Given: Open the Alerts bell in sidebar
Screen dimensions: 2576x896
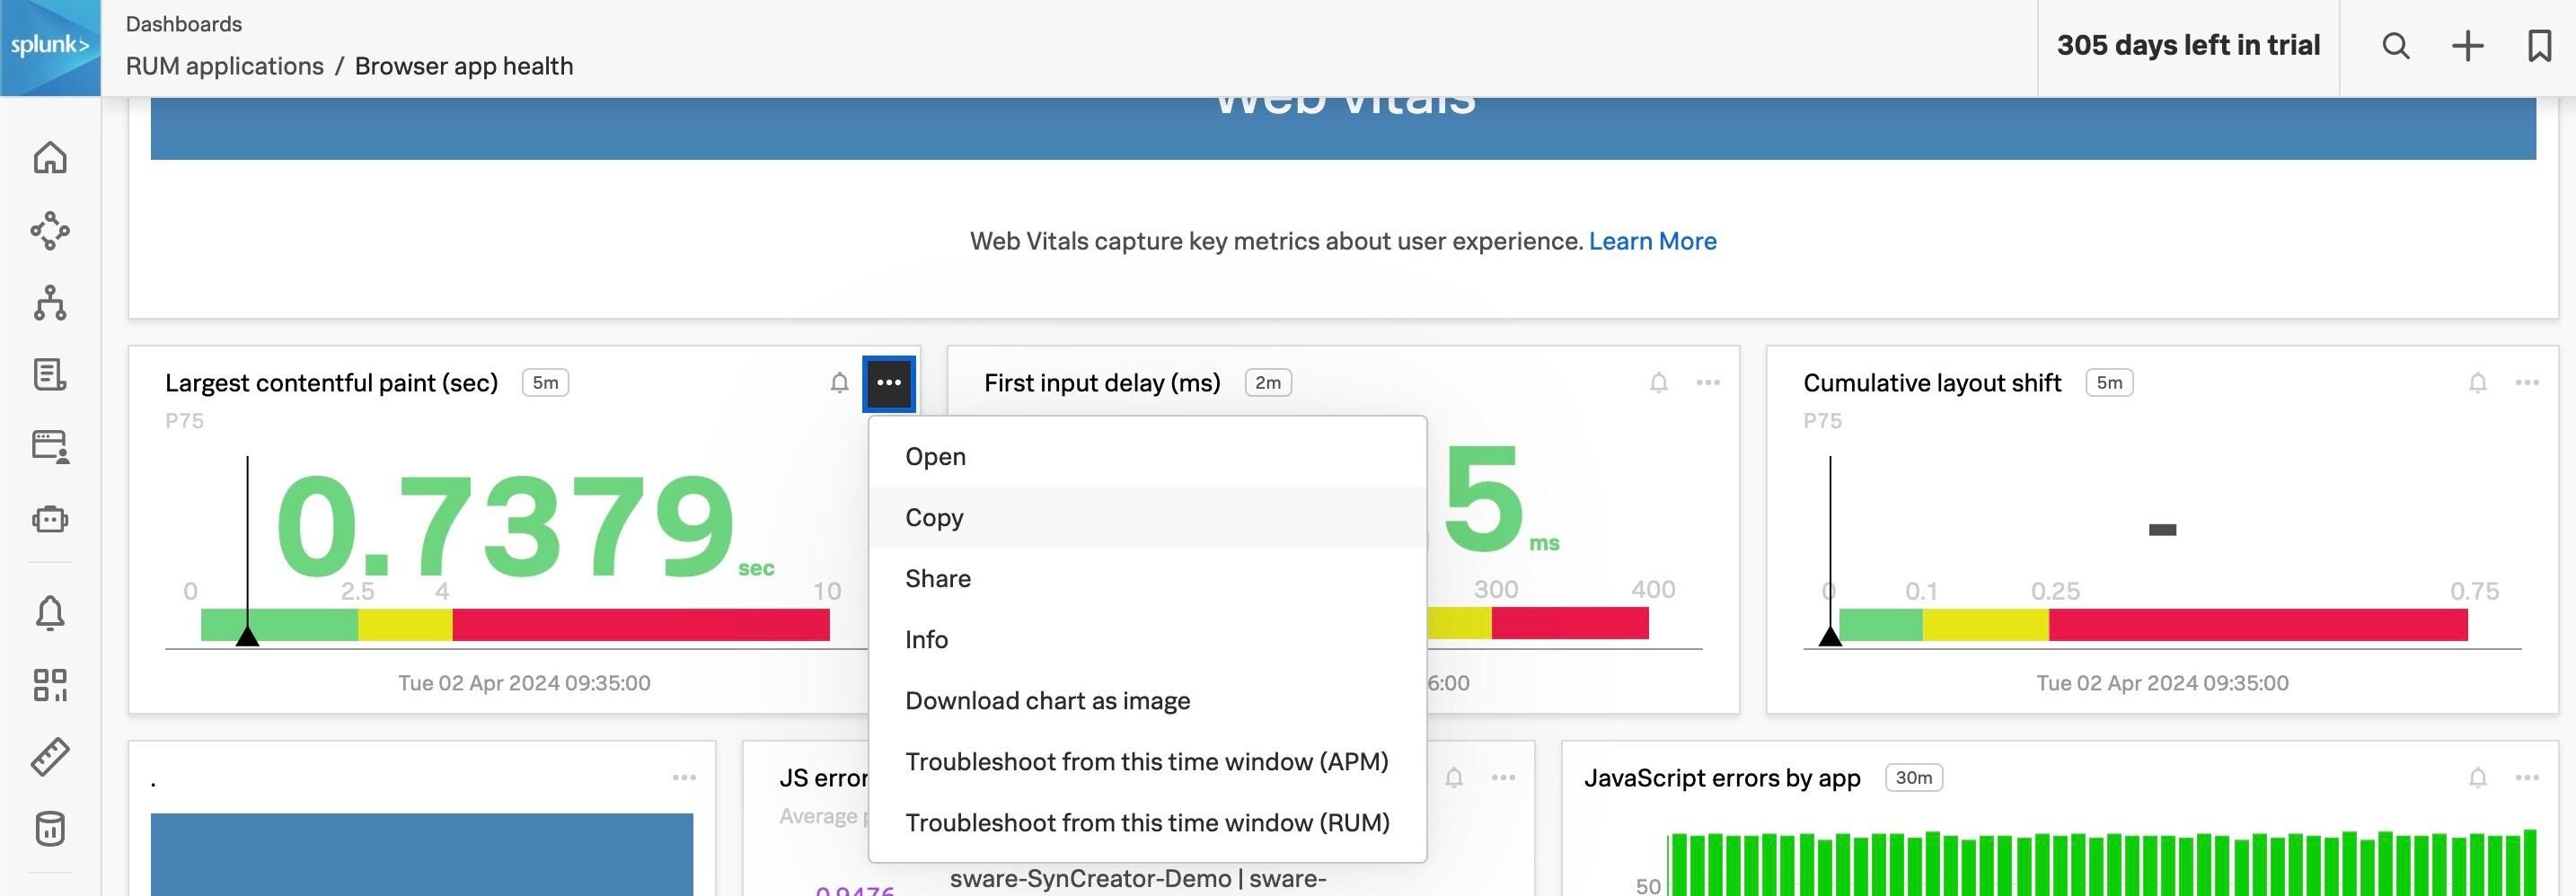Looking at the screenshot, I should click(x=50, y=612).
